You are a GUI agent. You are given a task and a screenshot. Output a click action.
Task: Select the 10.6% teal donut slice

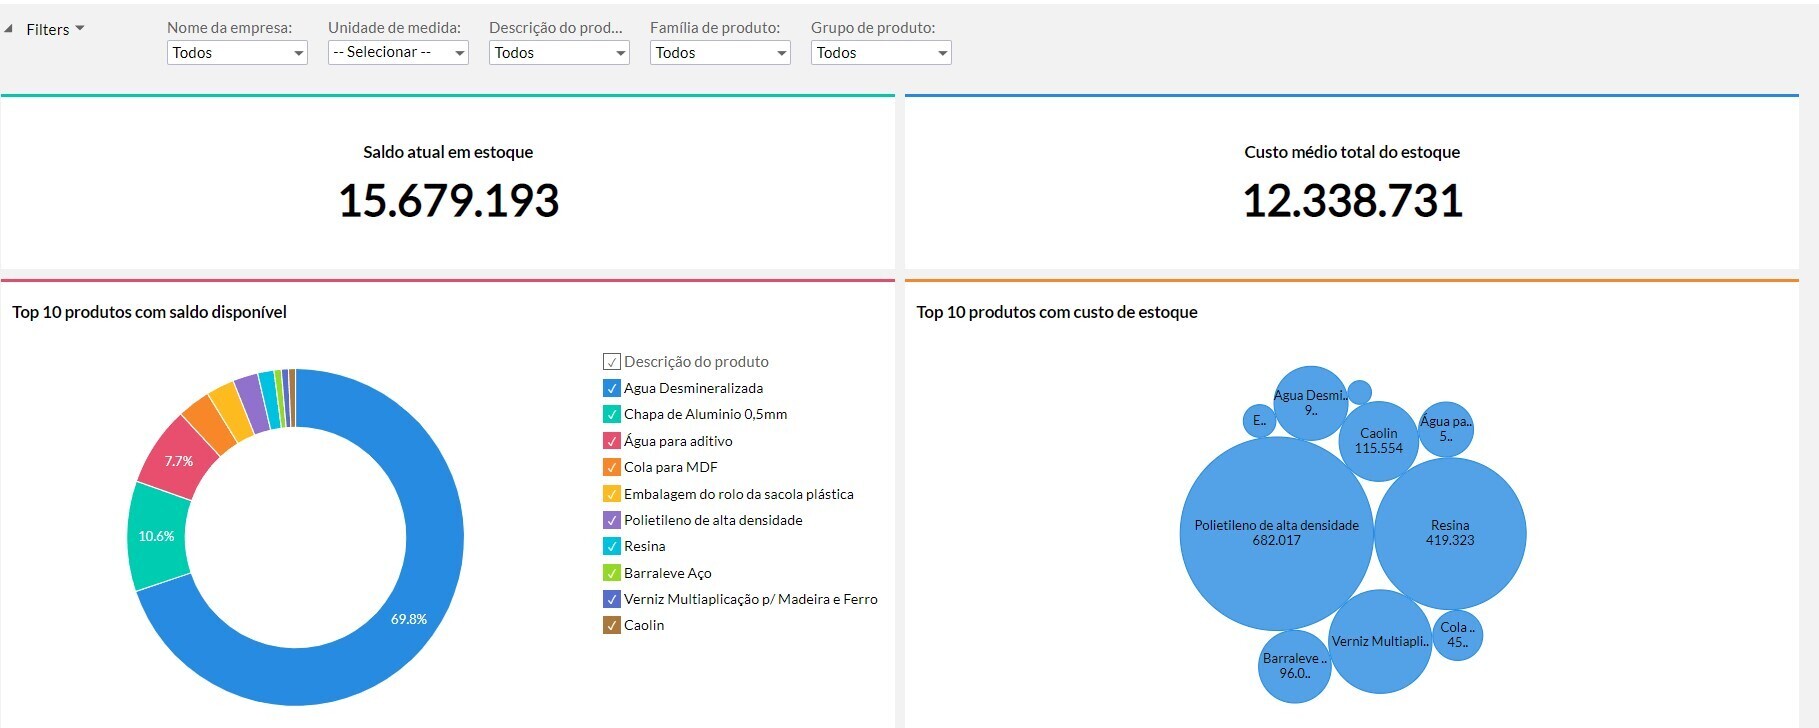coord(157,536)
